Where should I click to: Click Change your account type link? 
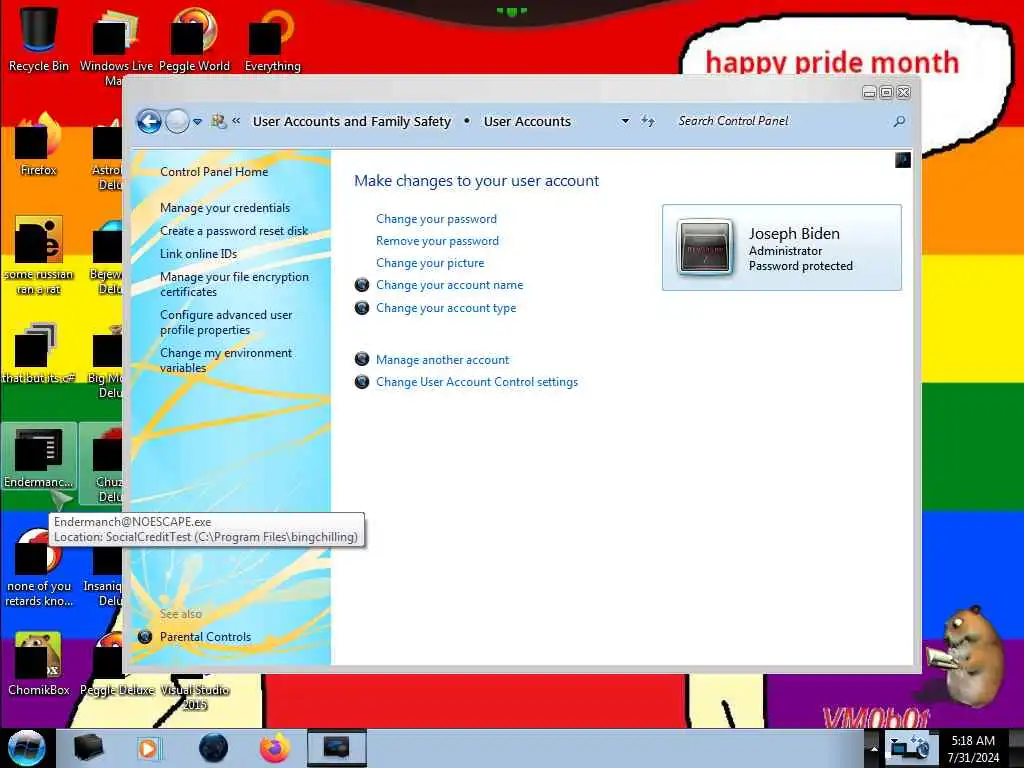446,308
